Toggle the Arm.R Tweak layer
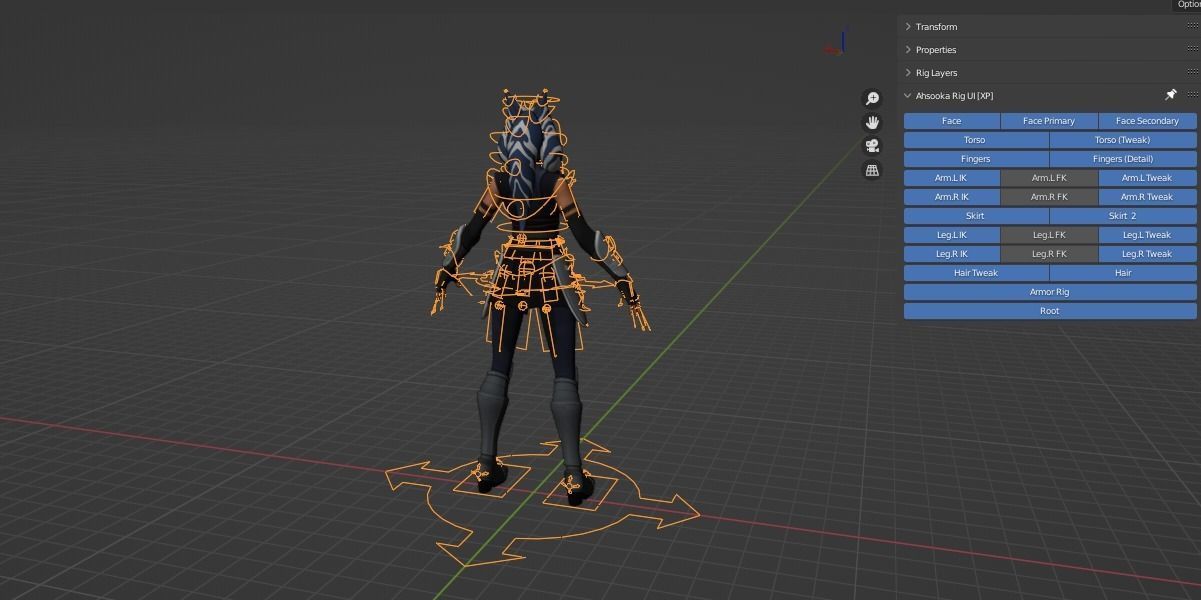 tap(1148, 197)
